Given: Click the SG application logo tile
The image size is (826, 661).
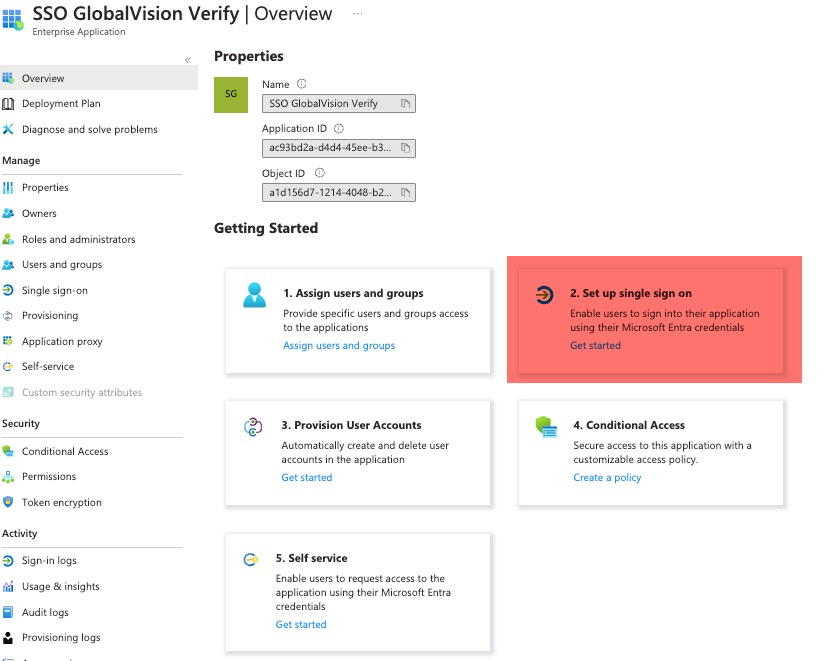Looking at the screenshot, I should (231, 93).
